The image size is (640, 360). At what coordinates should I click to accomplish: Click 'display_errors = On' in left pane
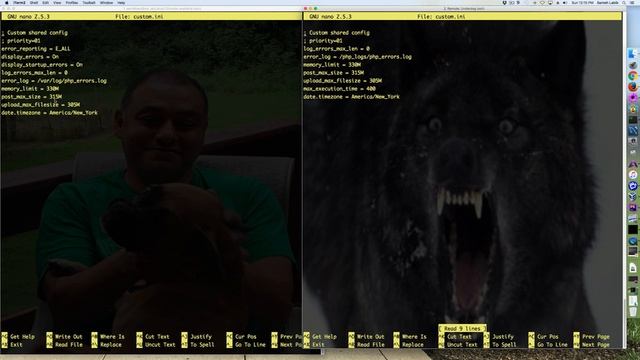[x=30, y=57]
